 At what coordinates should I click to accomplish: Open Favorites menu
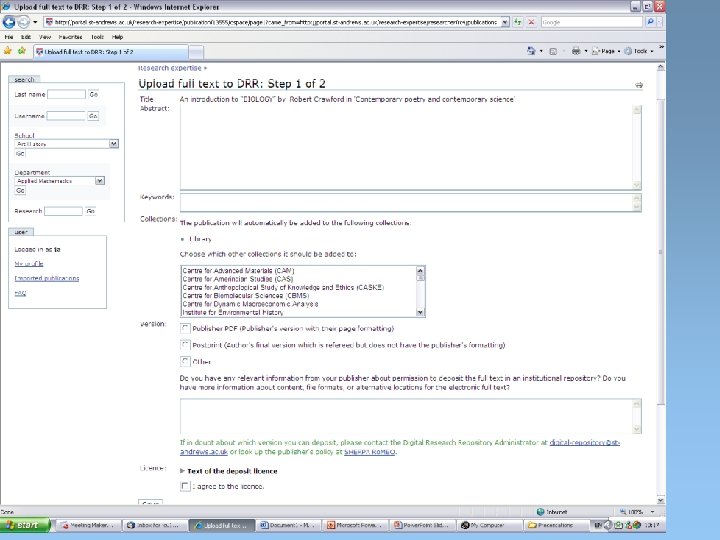pyautogui.click(x=70, y=37)
